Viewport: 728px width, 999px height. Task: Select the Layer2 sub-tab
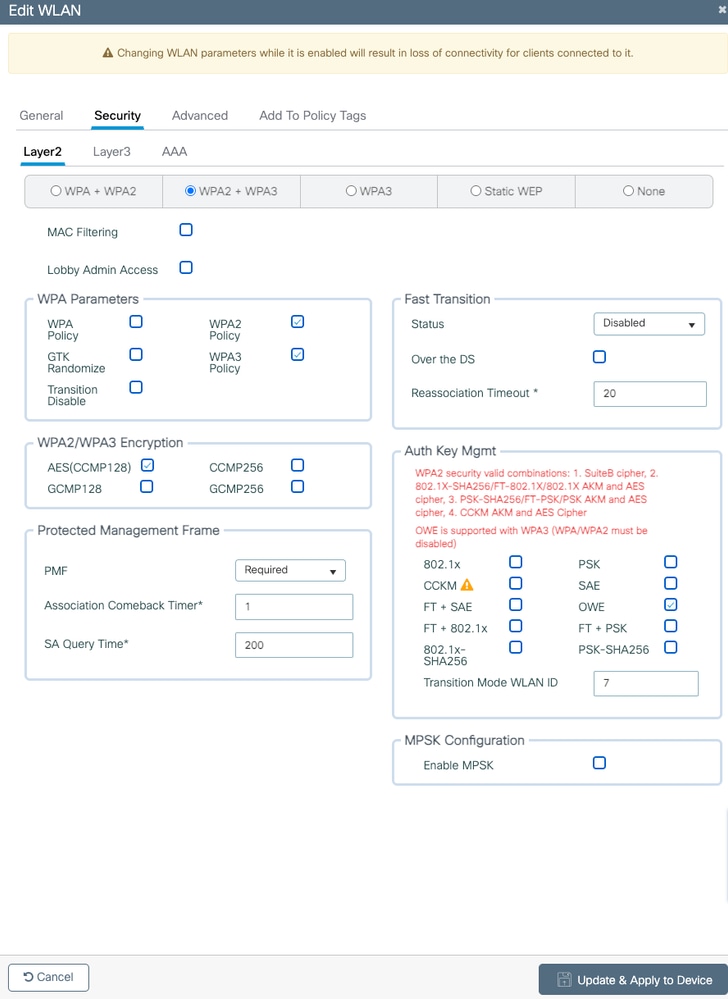pos(43,152)
